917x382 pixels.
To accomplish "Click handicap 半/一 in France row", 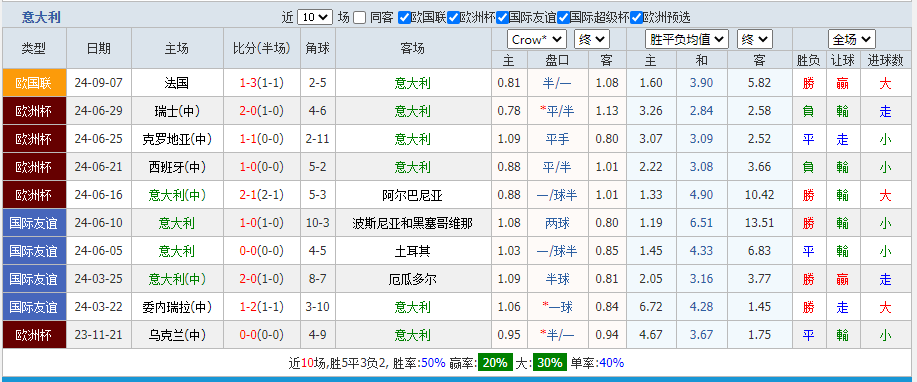I will tap(557, 83).
